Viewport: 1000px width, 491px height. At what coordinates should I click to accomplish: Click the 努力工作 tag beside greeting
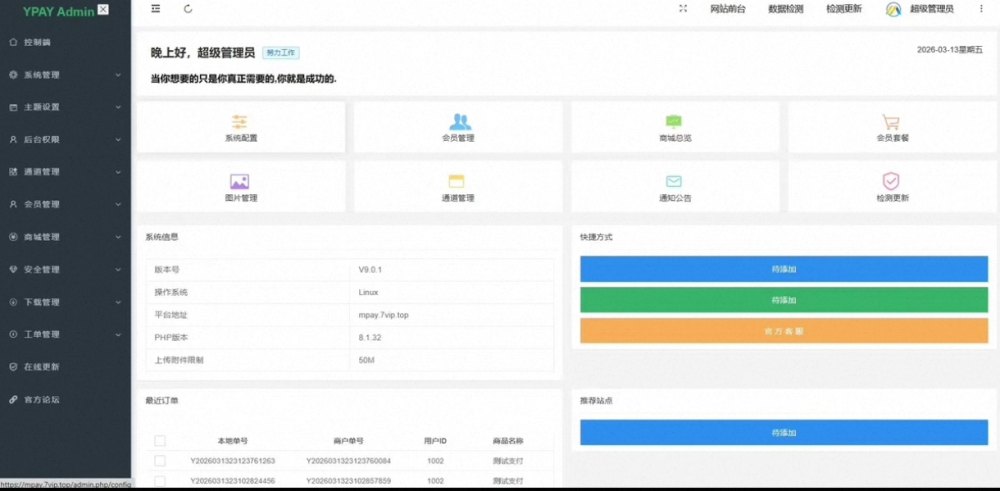(281, 53)
